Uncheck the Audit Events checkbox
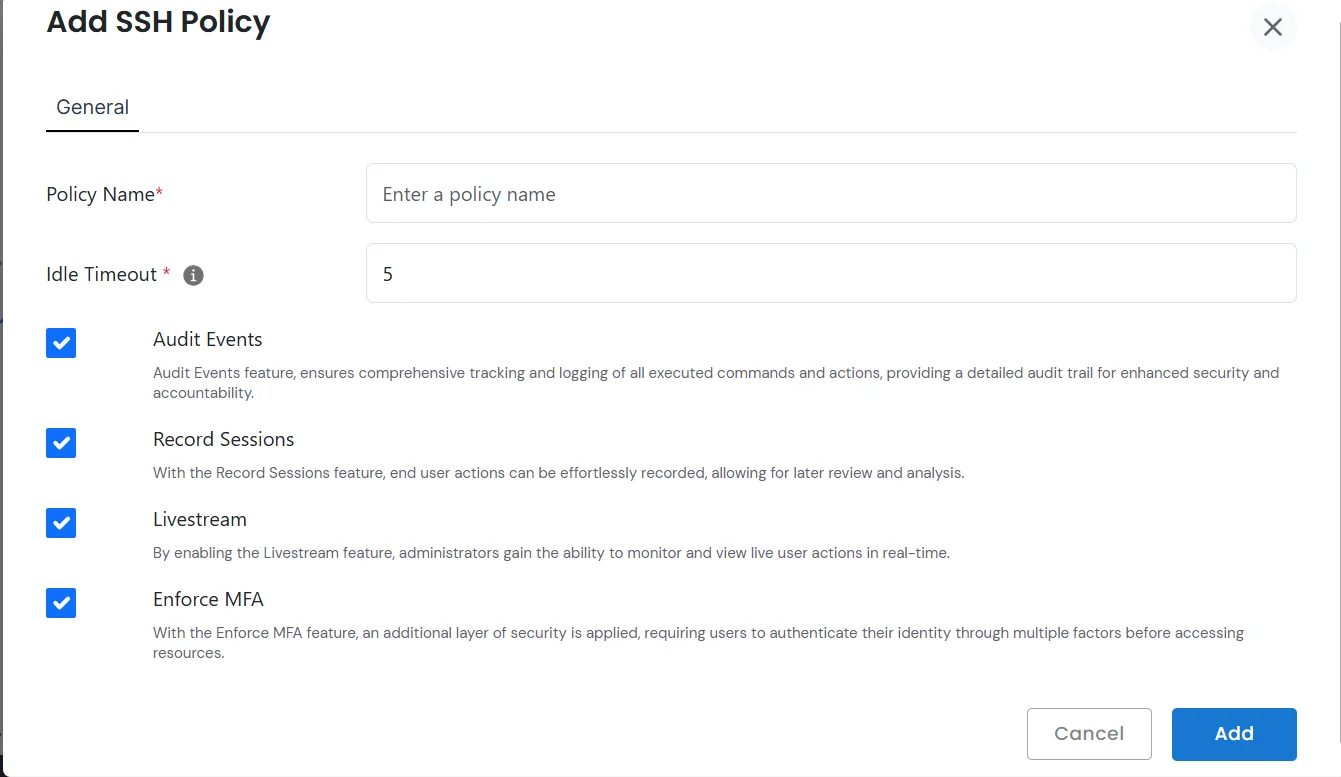1341x777 pixels. pyautogui.click(x=61, y=343)
